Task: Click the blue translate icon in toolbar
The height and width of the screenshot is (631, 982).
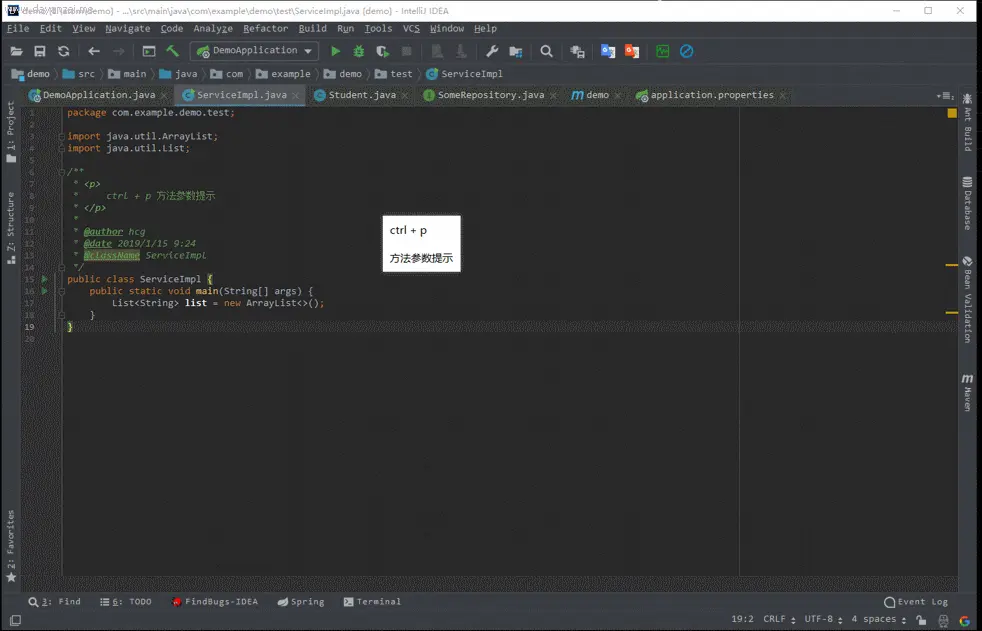Action: pos(607,51)
